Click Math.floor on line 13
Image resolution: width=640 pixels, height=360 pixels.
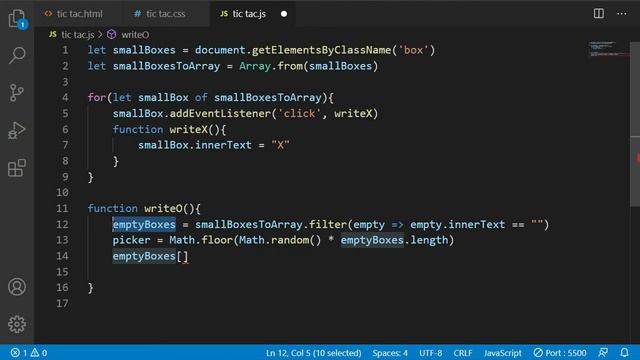(x=201, y=240)
